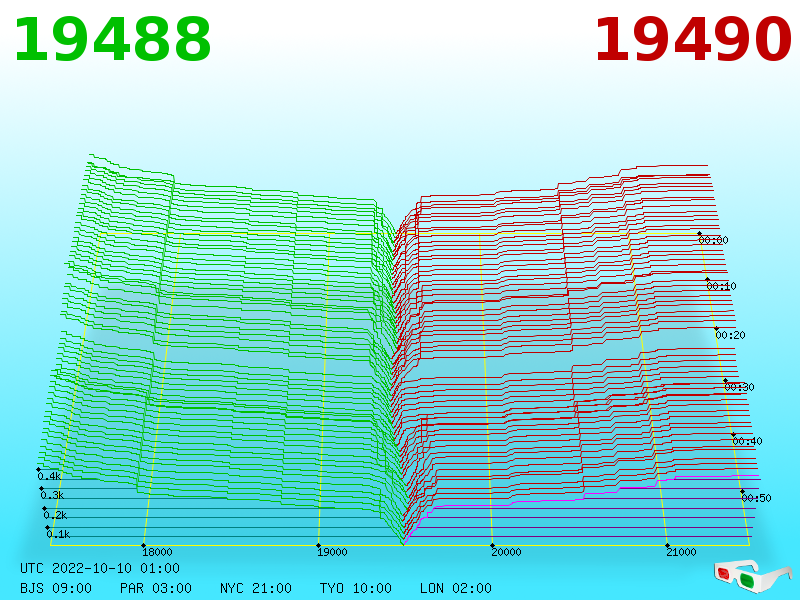Screen dimensions: 800x600
Task: Click the 0.1k depth axis label
Action: click(59, 535)
